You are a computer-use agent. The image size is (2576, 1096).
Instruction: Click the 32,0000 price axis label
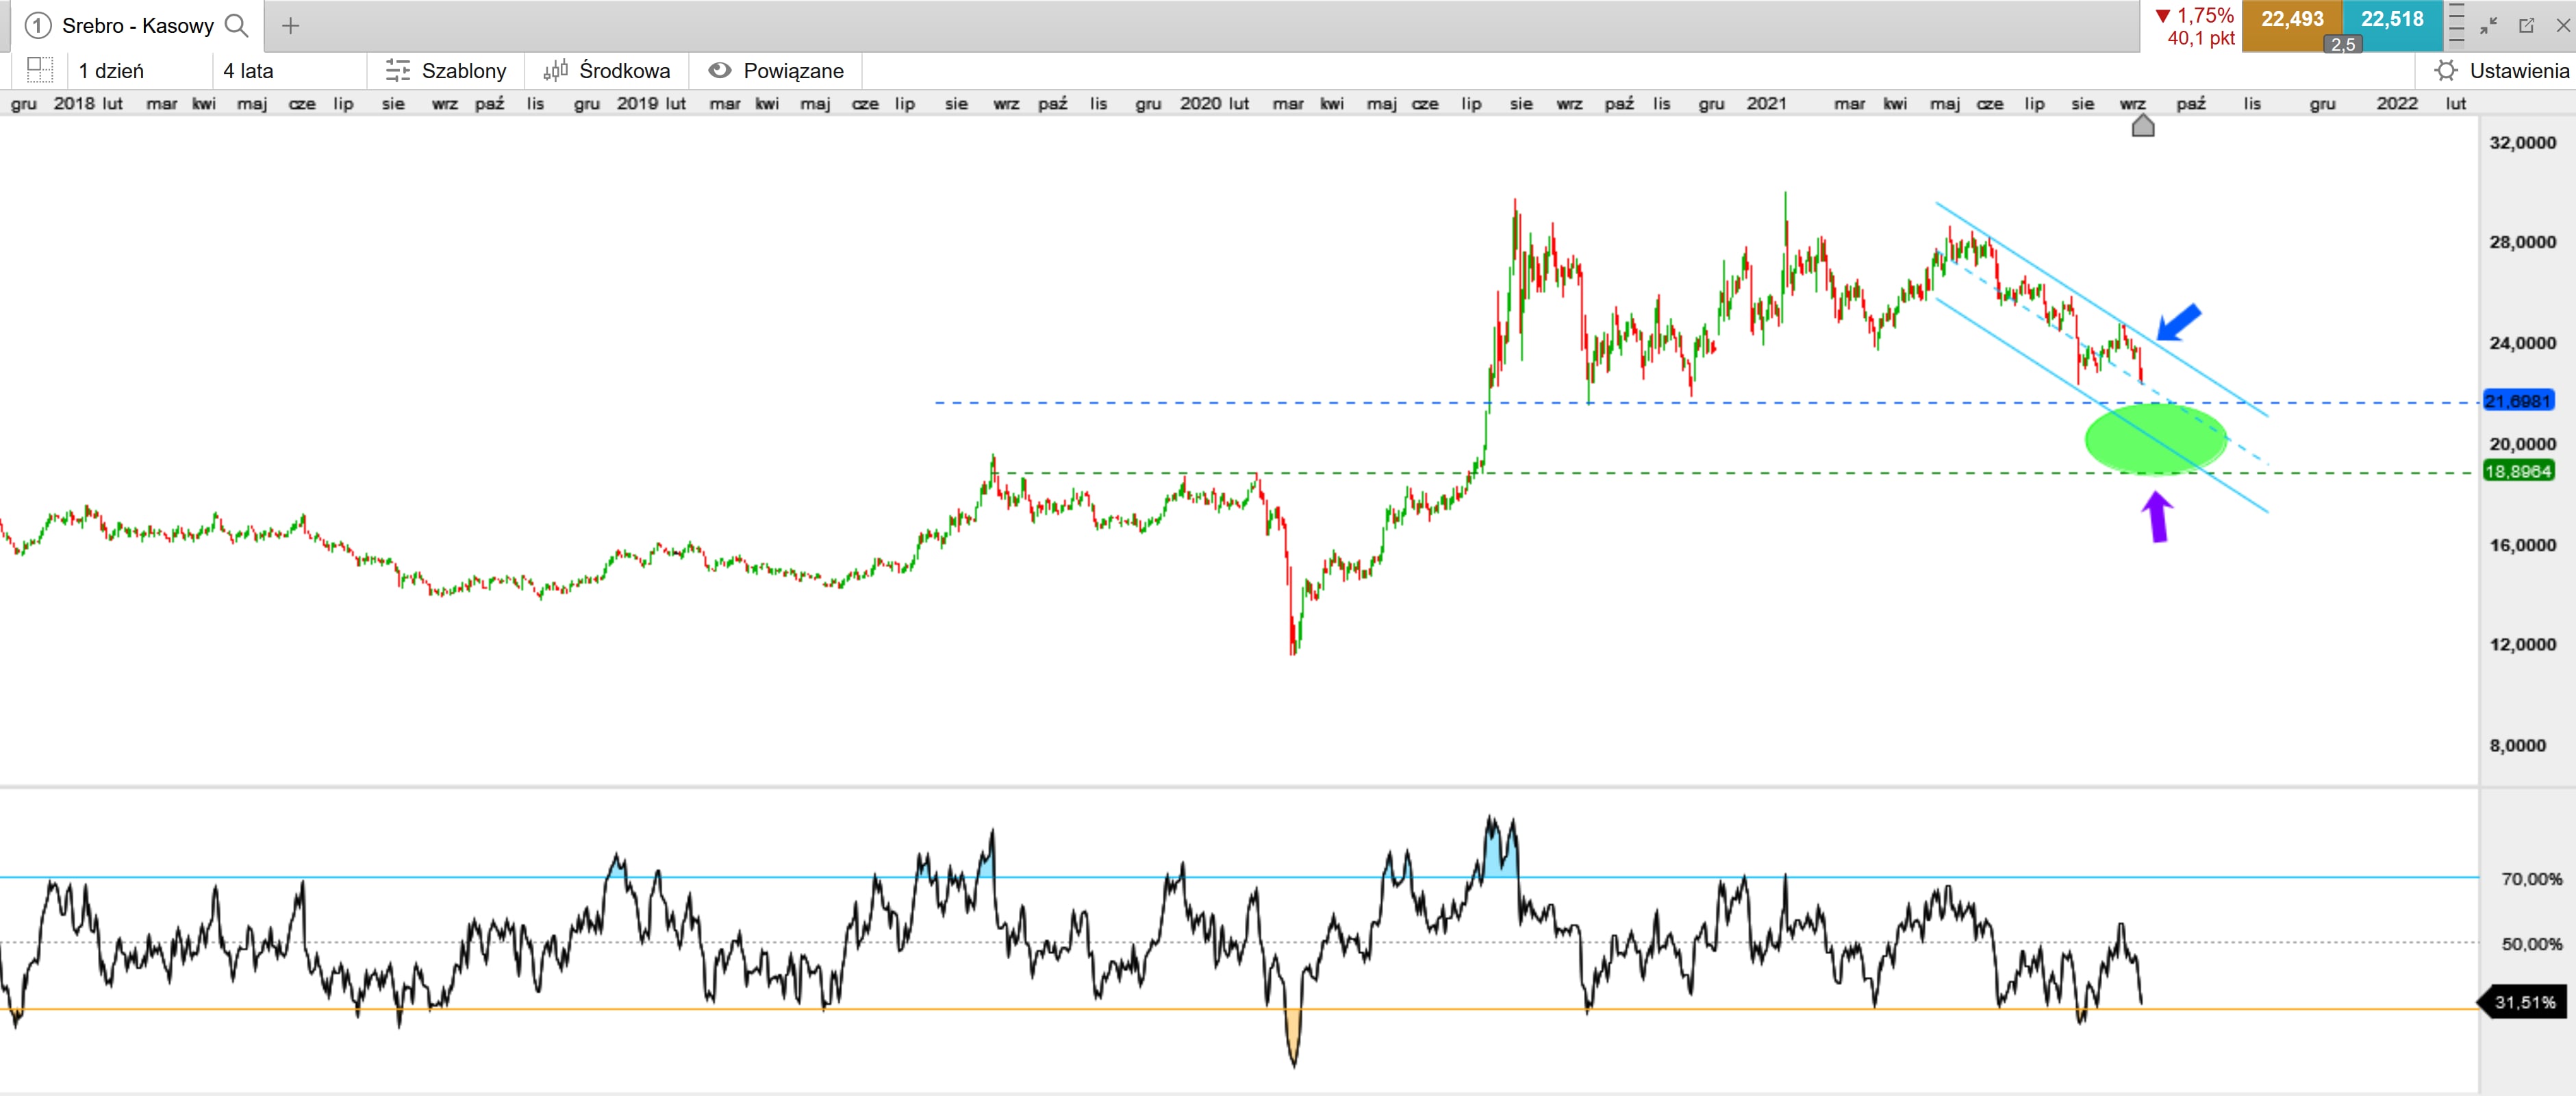tap(2522, 142)
